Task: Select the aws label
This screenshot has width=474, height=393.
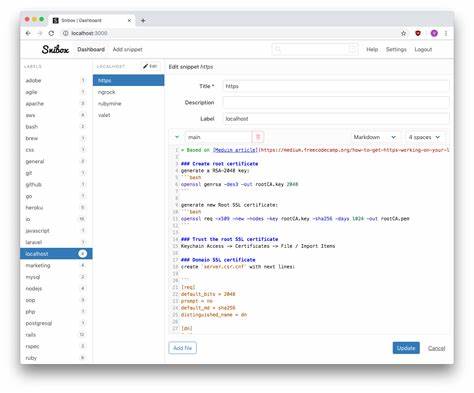Action: pyautogui.click(x=56, y=115)
